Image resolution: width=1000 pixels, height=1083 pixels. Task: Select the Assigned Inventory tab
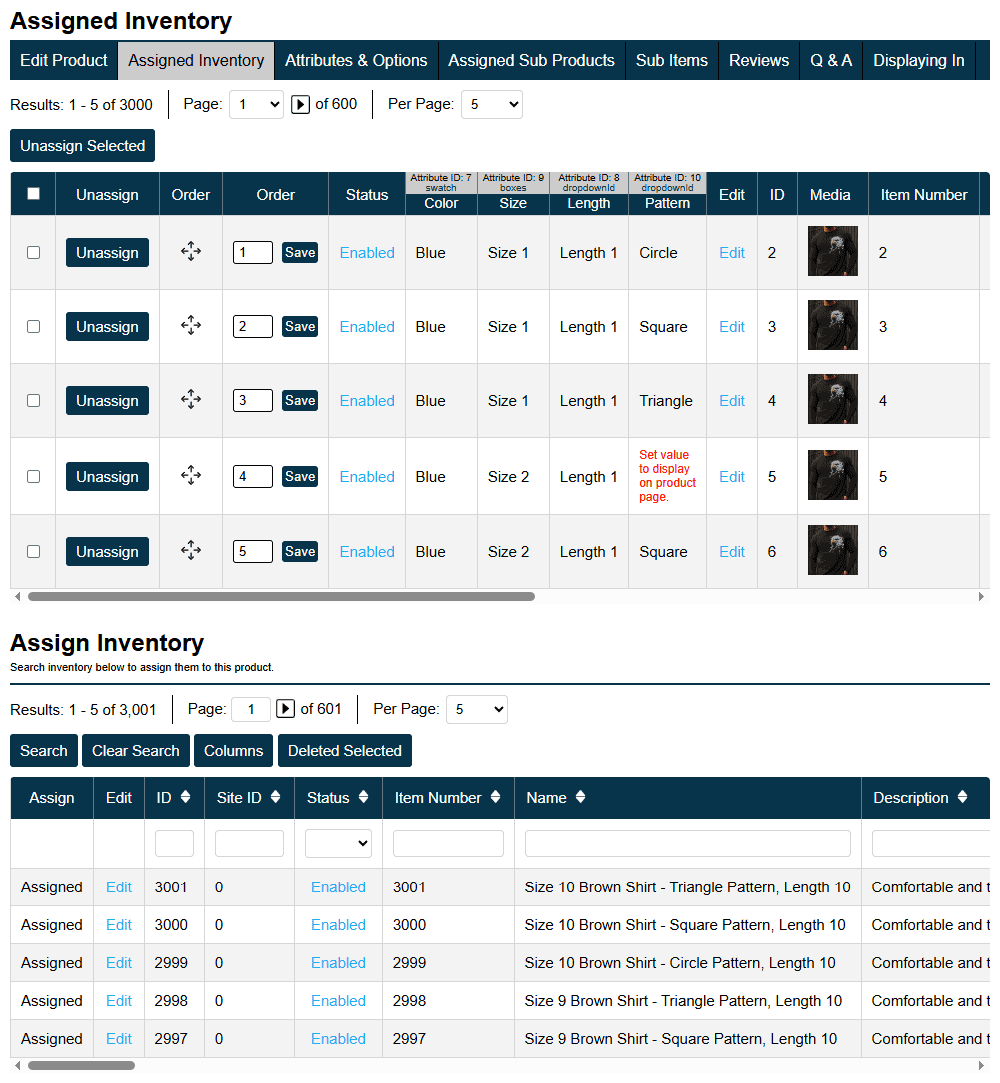196,60
